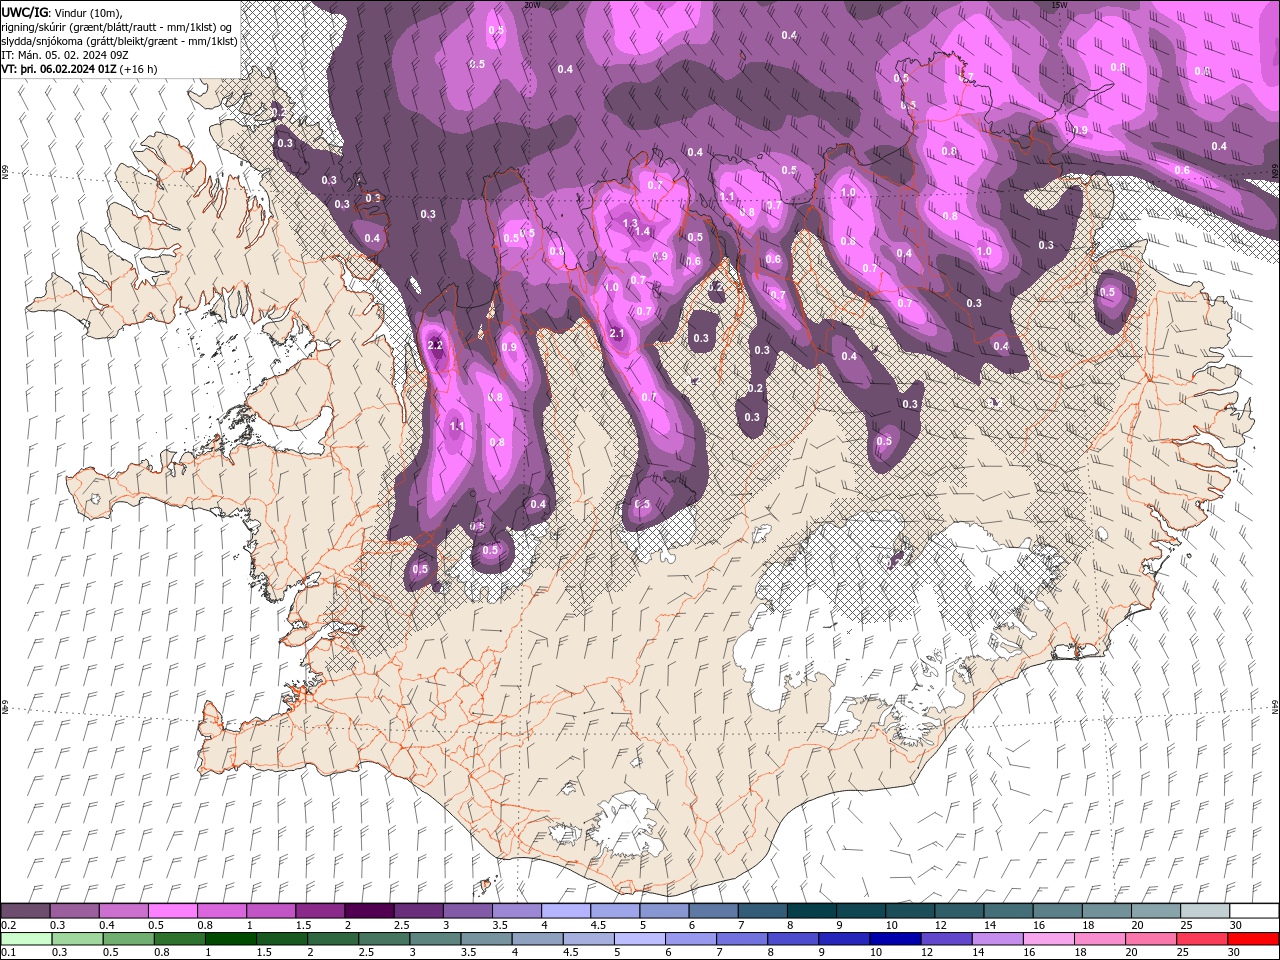Click the "2.1" precipitation value on the map
1280x960 pixels.
[617, 333]
